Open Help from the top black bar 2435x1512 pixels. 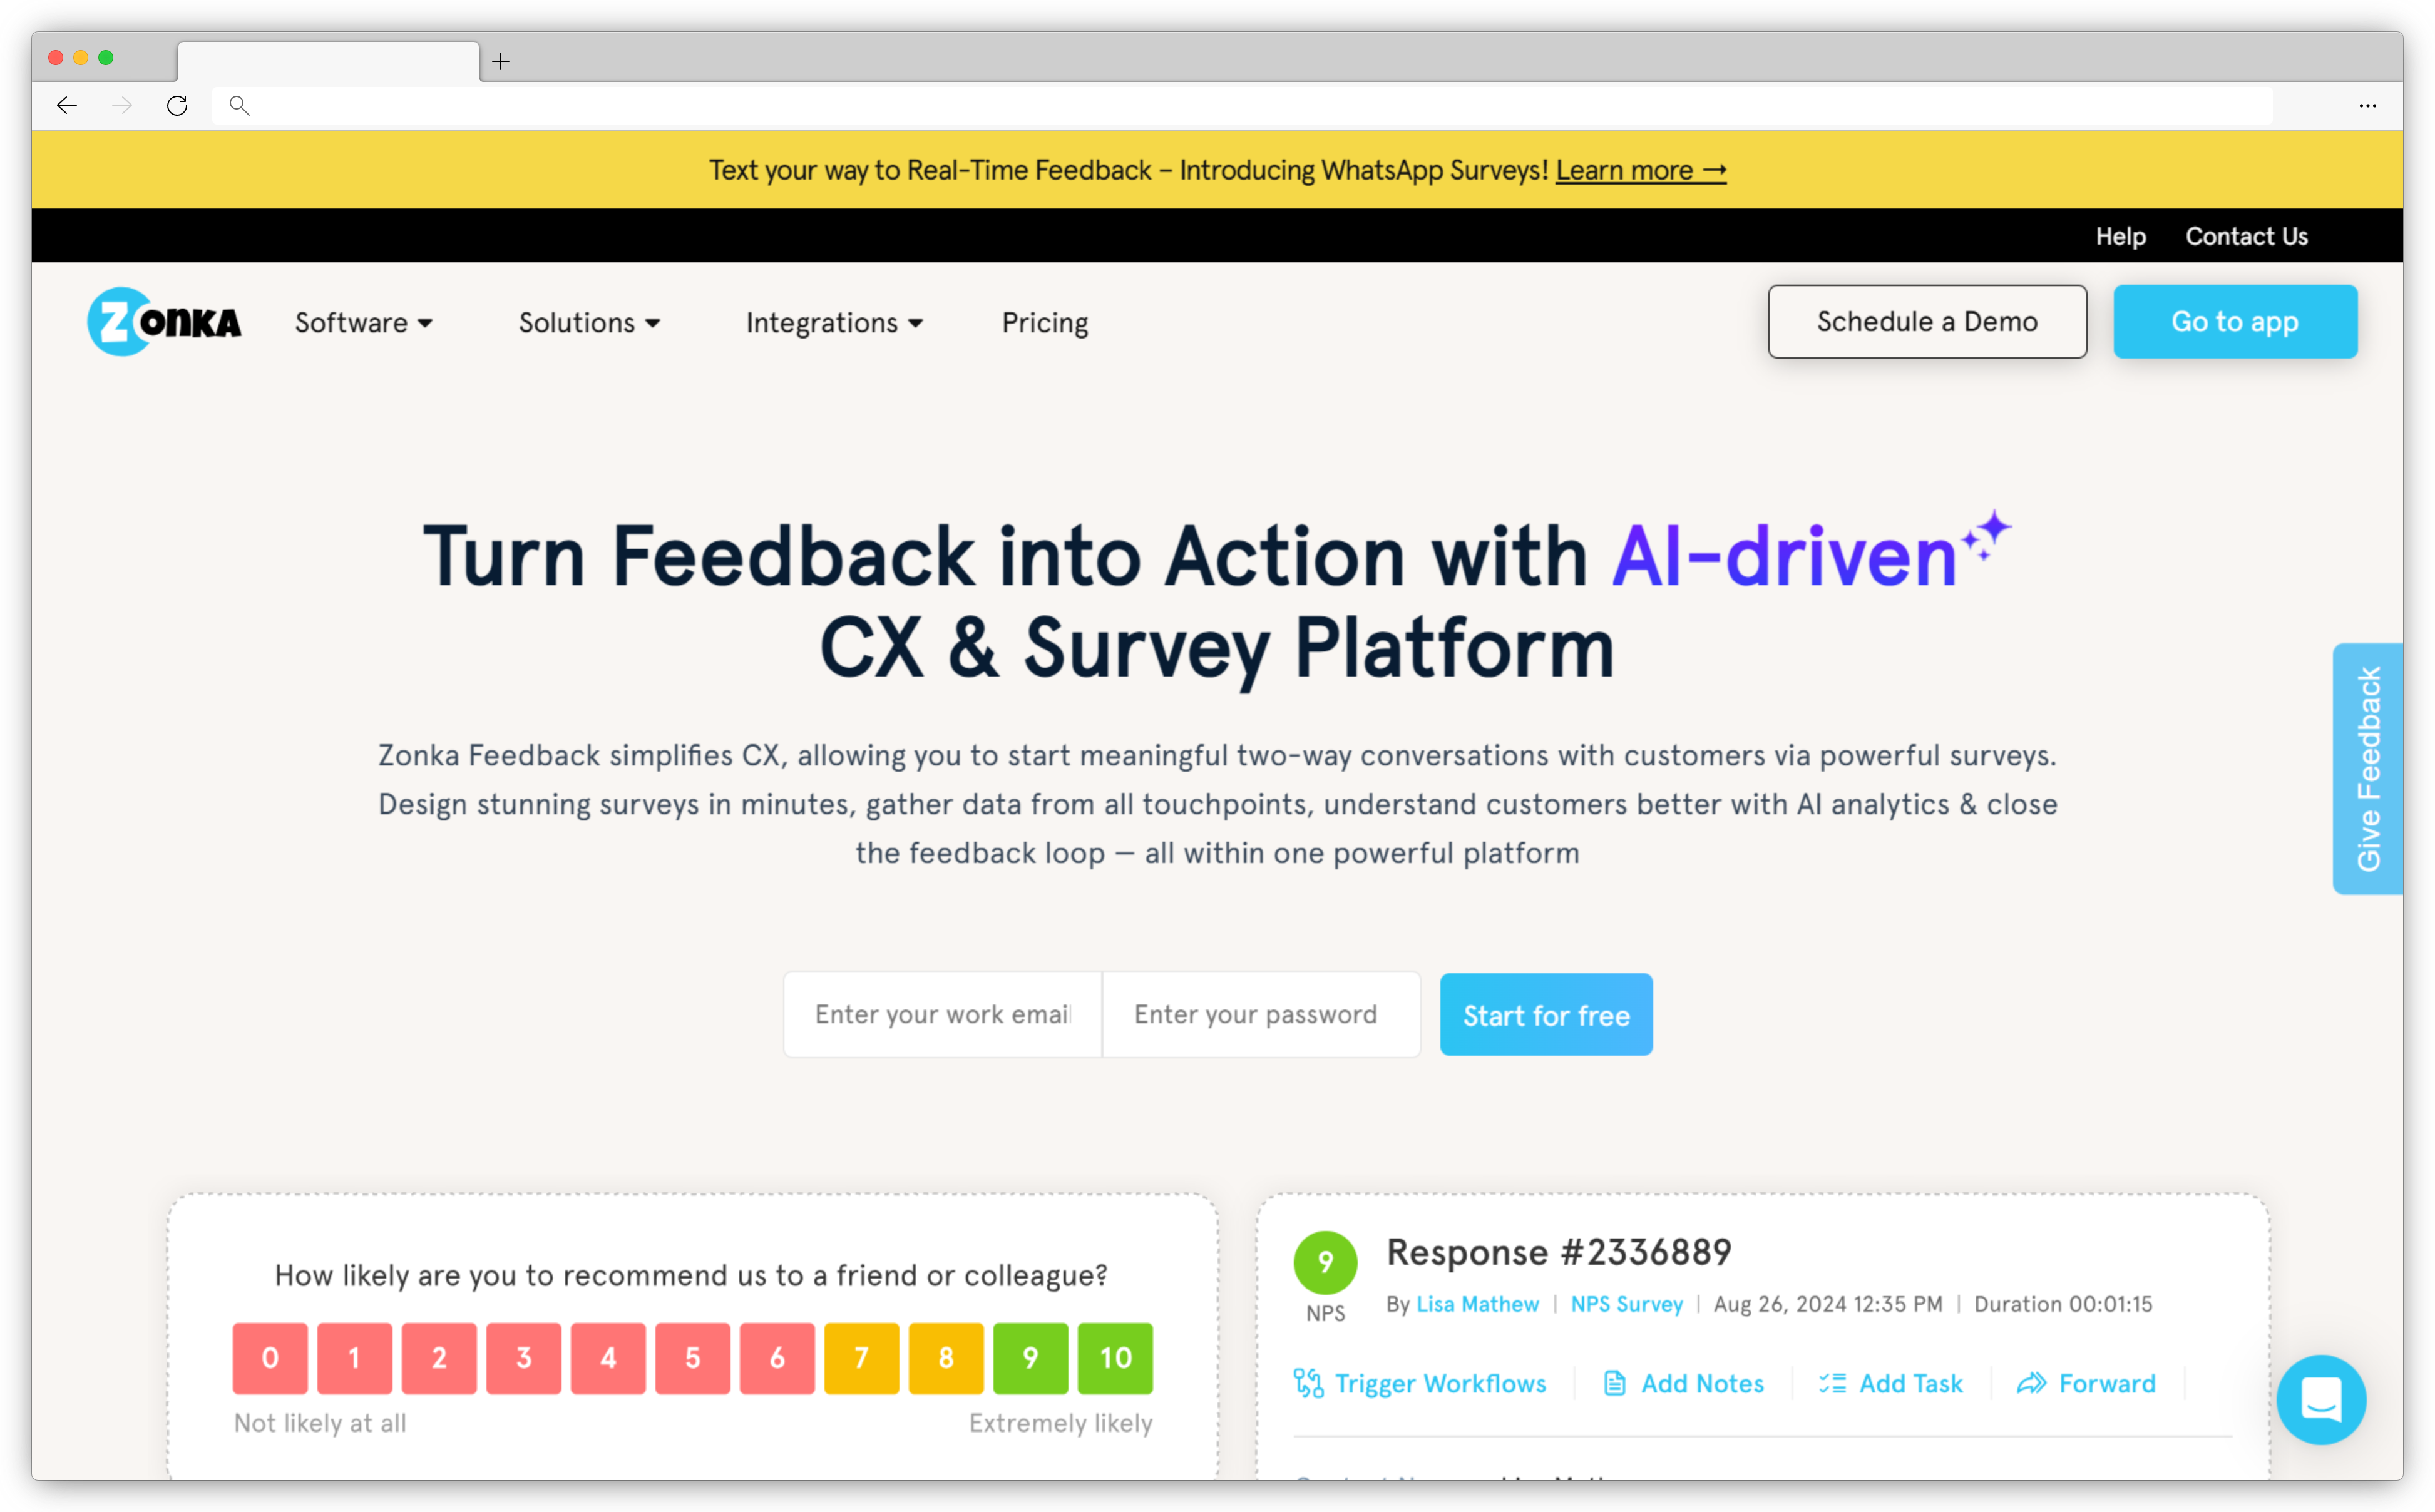2121,236
